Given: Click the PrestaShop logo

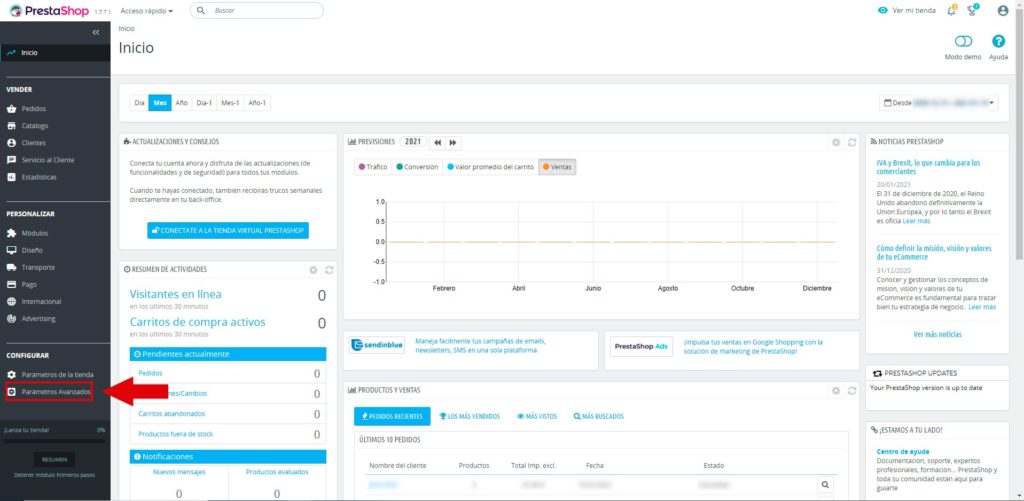Looking at the screenshot, I should 50,10.
